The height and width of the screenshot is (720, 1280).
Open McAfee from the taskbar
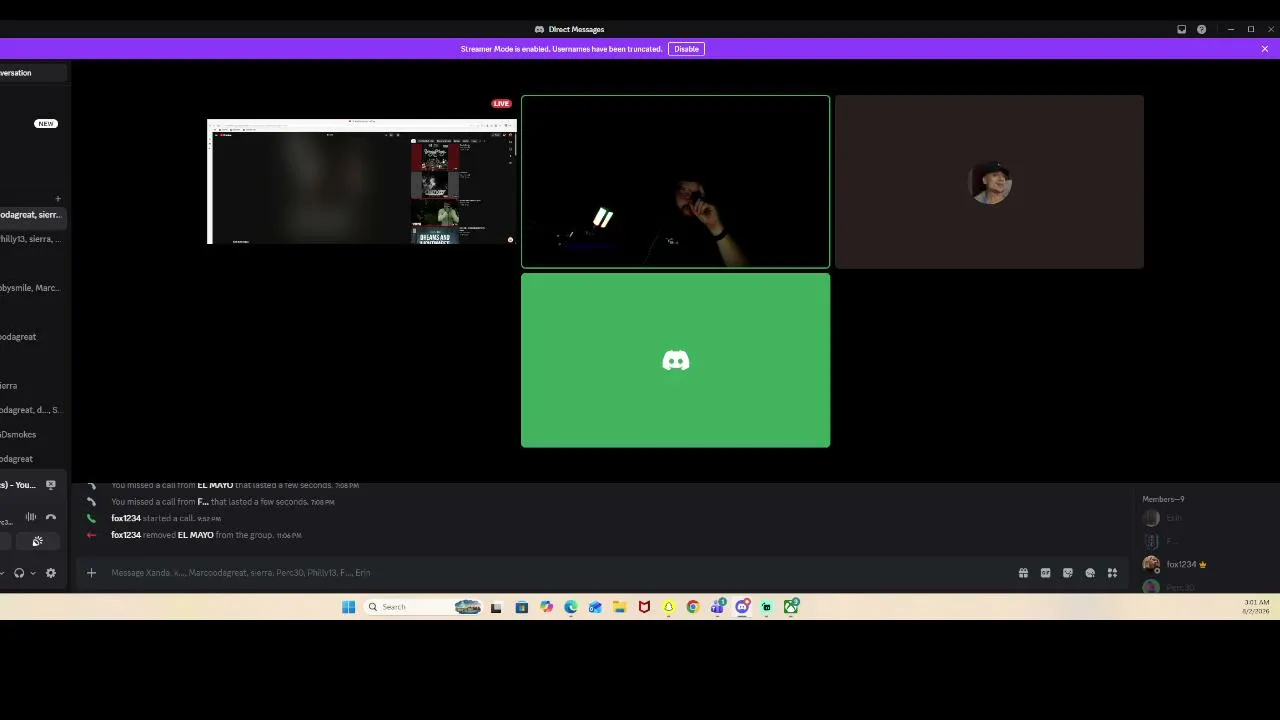pyautogui.click(x=644, y=607)
